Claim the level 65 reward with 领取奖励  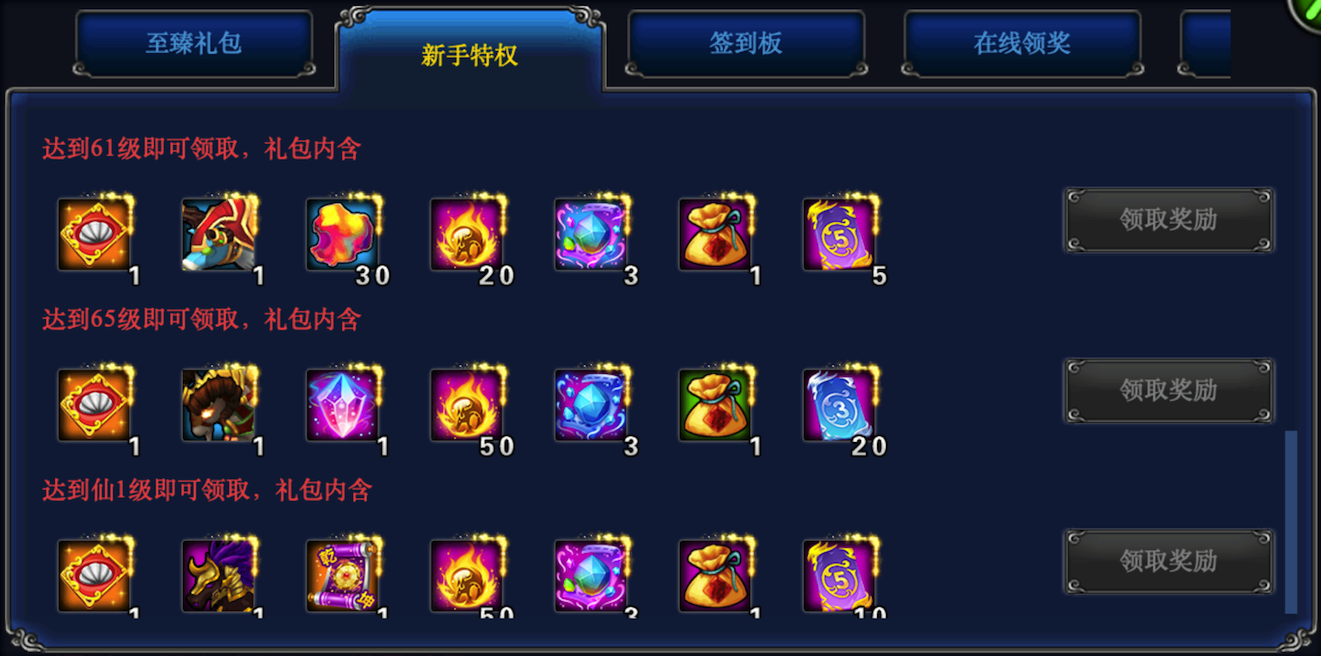point(1169,391)
